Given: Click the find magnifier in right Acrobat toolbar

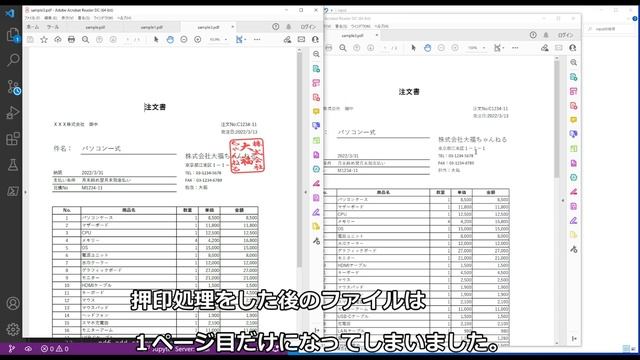Looking at the screenshot, I should [343, 48].
